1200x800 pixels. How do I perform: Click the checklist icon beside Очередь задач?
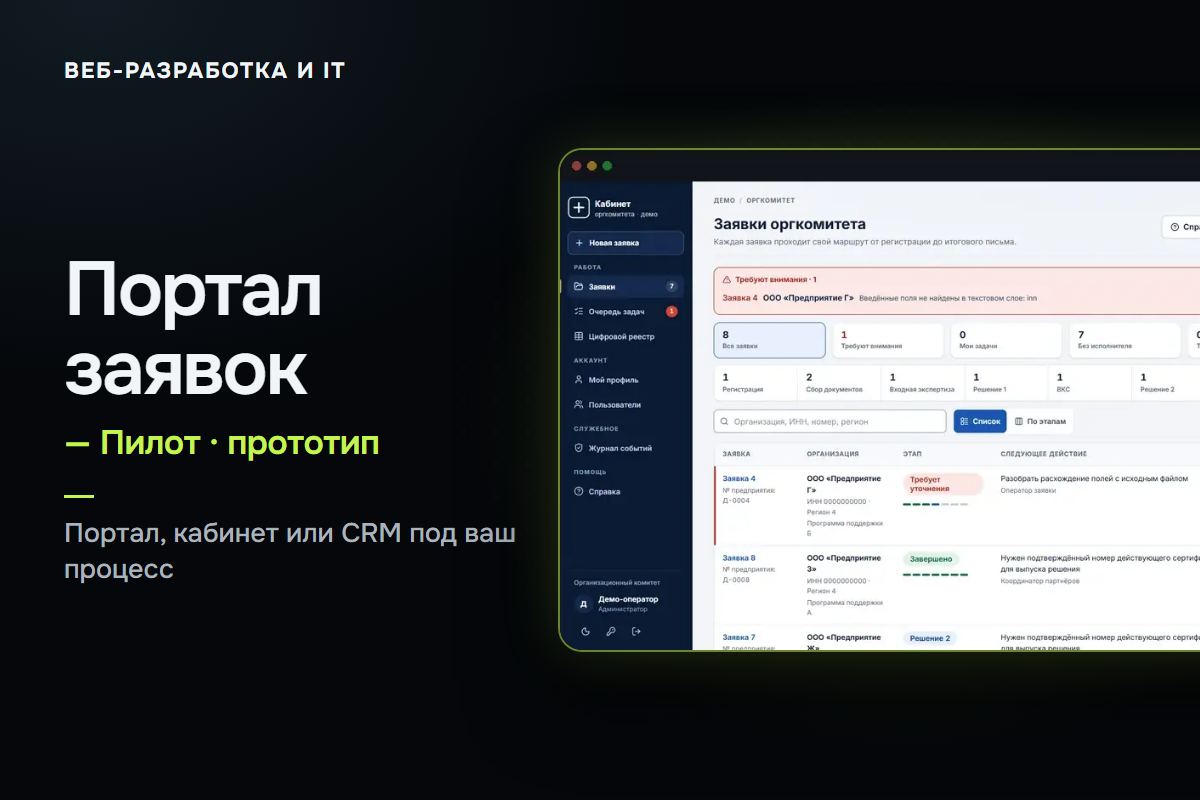(578, 311)
